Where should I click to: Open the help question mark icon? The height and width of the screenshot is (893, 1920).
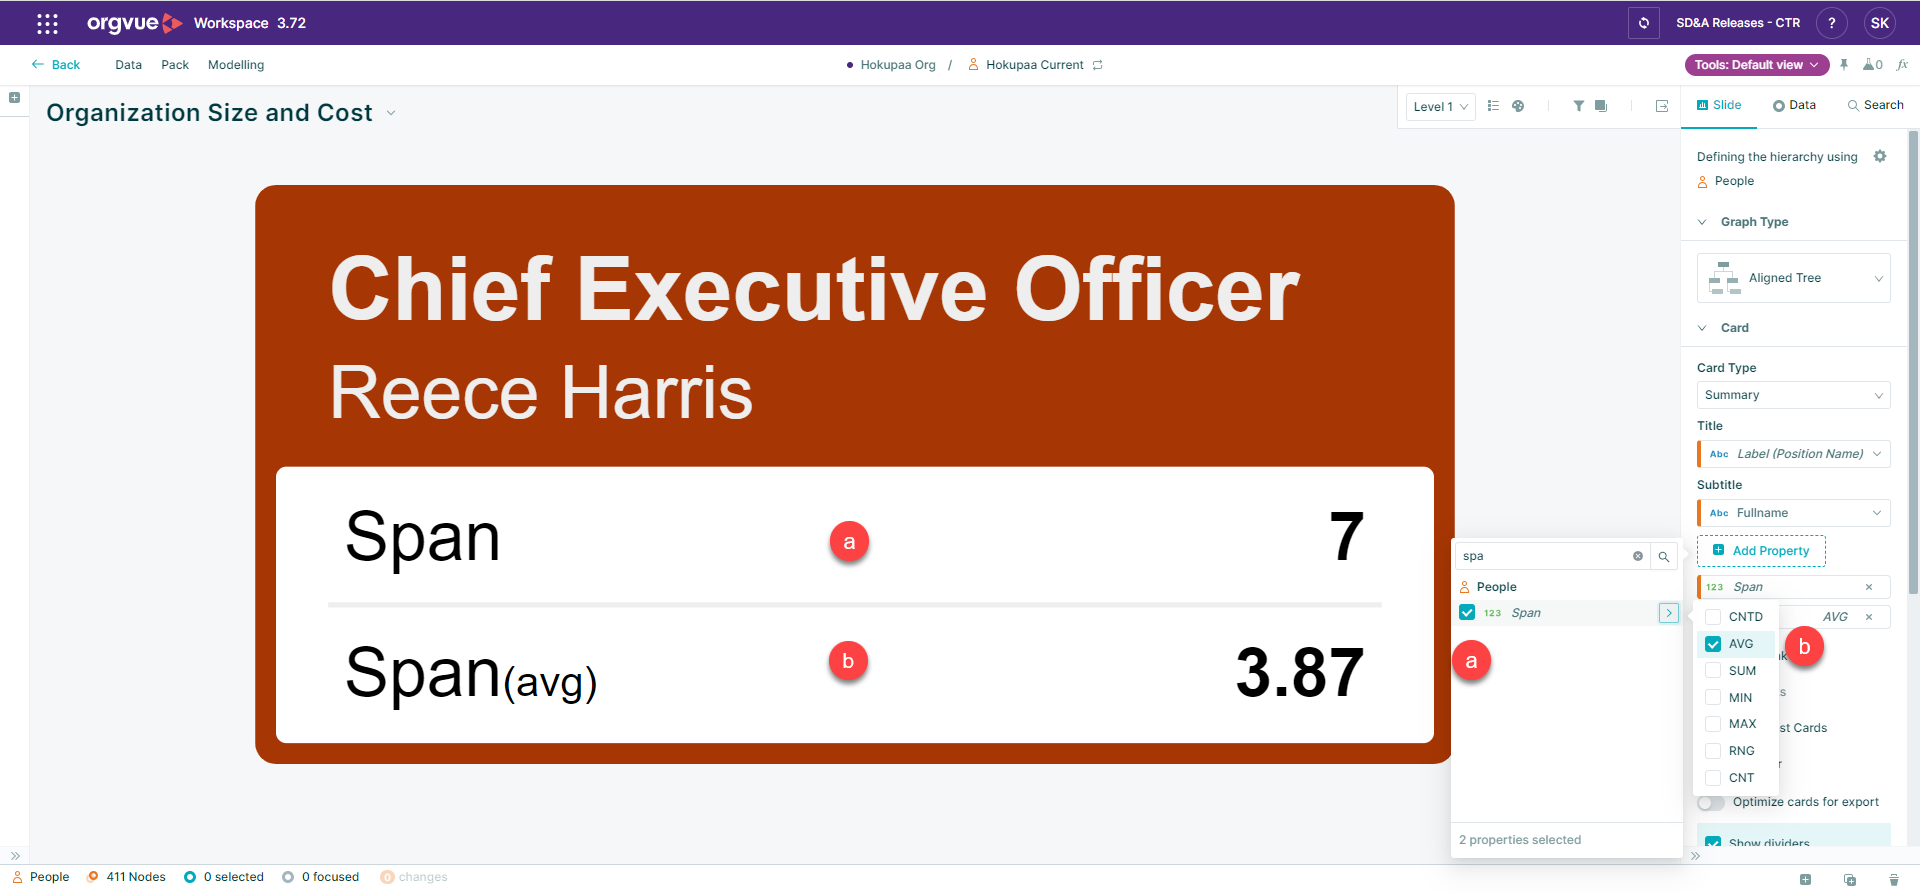pos(1832,23)
